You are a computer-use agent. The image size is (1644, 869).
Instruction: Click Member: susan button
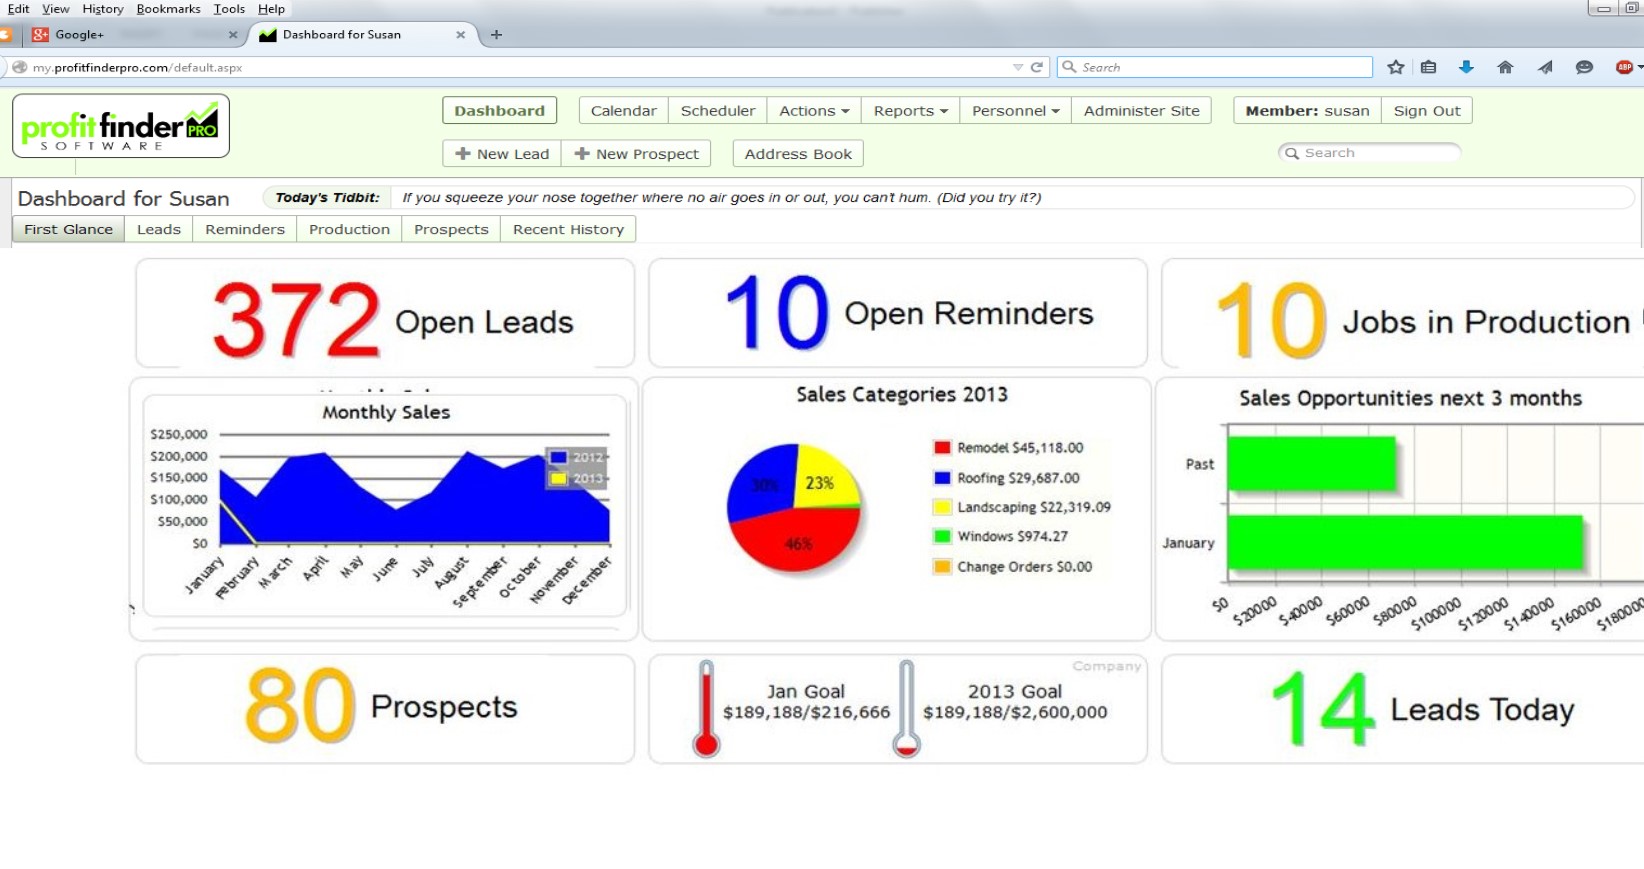pos(1307,111)
